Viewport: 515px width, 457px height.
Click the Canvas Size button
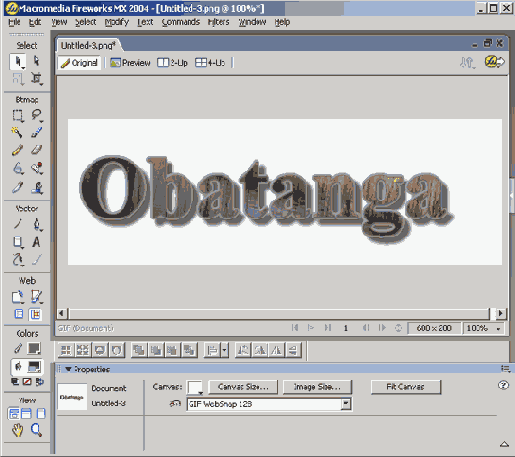click(243, 387)
